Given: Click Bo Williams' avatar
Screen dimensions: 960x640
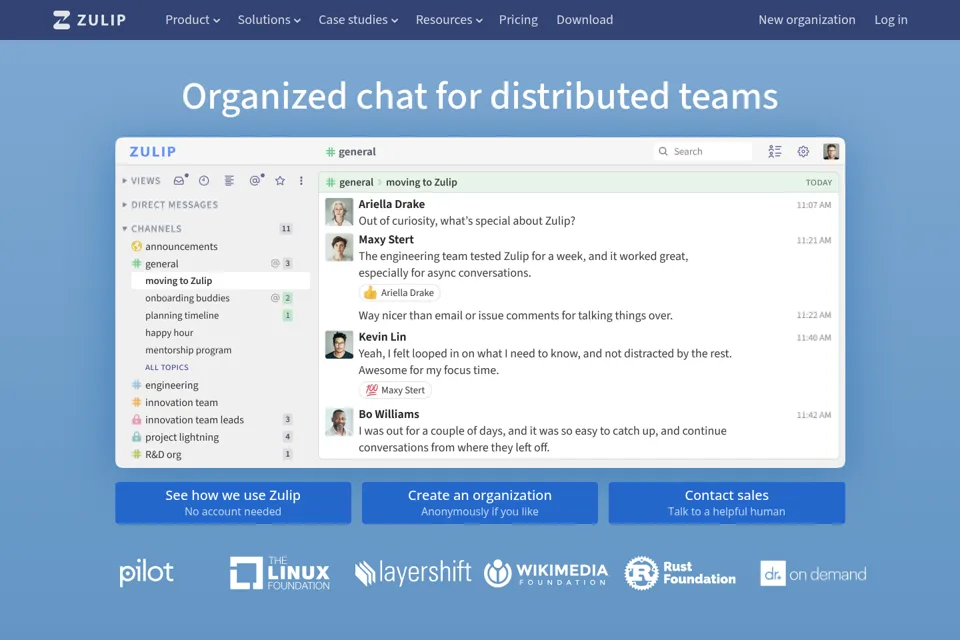Looking at the screenshot, I should tap(339, 422).
